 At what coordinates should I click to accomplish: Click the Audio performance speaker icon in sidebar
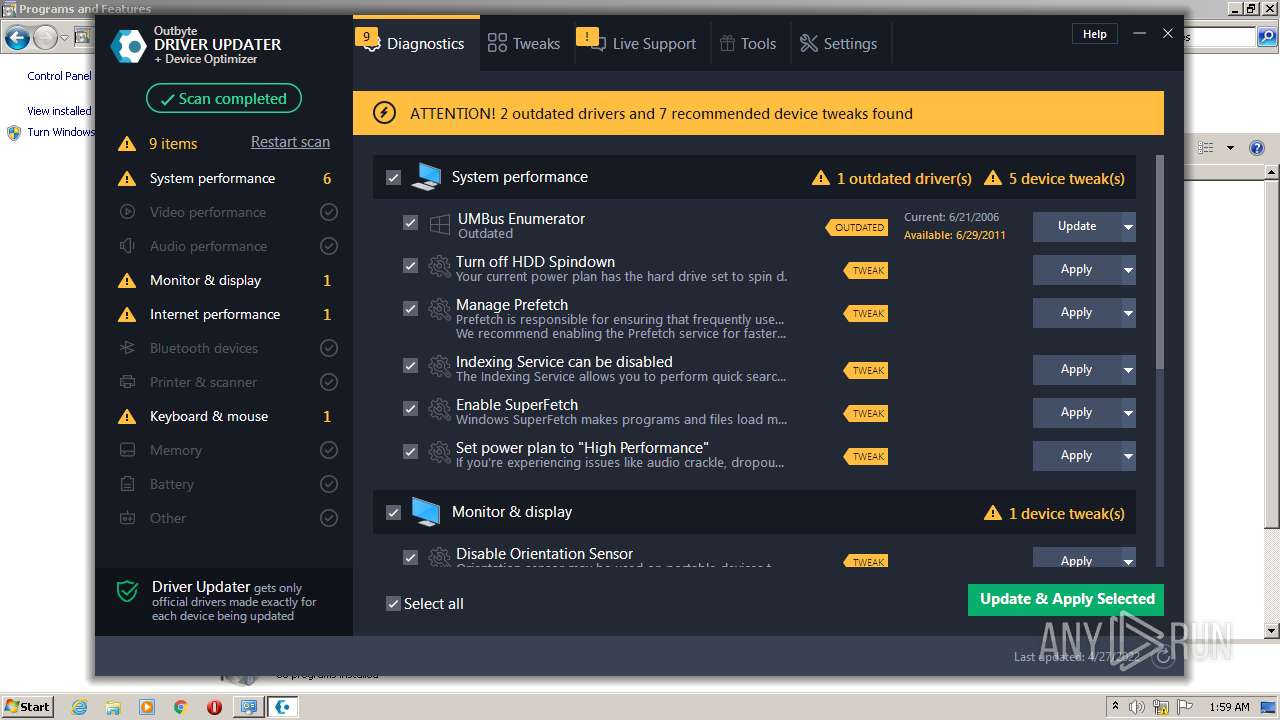pyautogui.click(x=127, y=246)
